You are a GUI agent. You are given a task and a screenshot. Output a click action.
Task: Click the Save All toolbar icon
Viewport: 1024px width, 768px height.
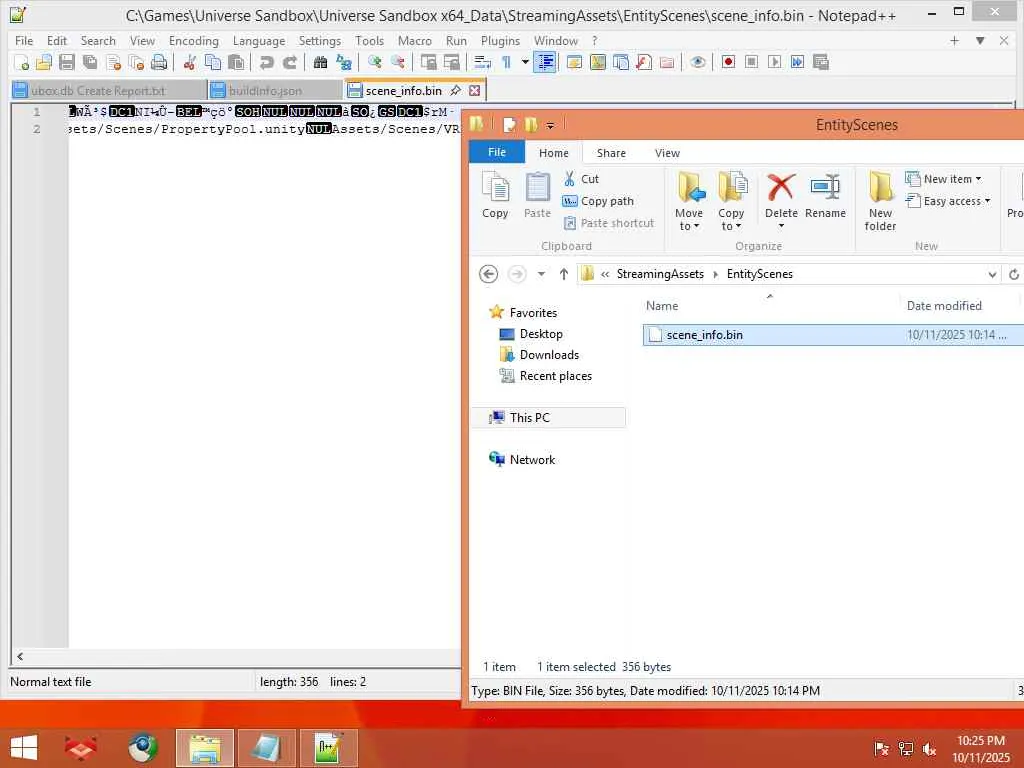(90, 62)
